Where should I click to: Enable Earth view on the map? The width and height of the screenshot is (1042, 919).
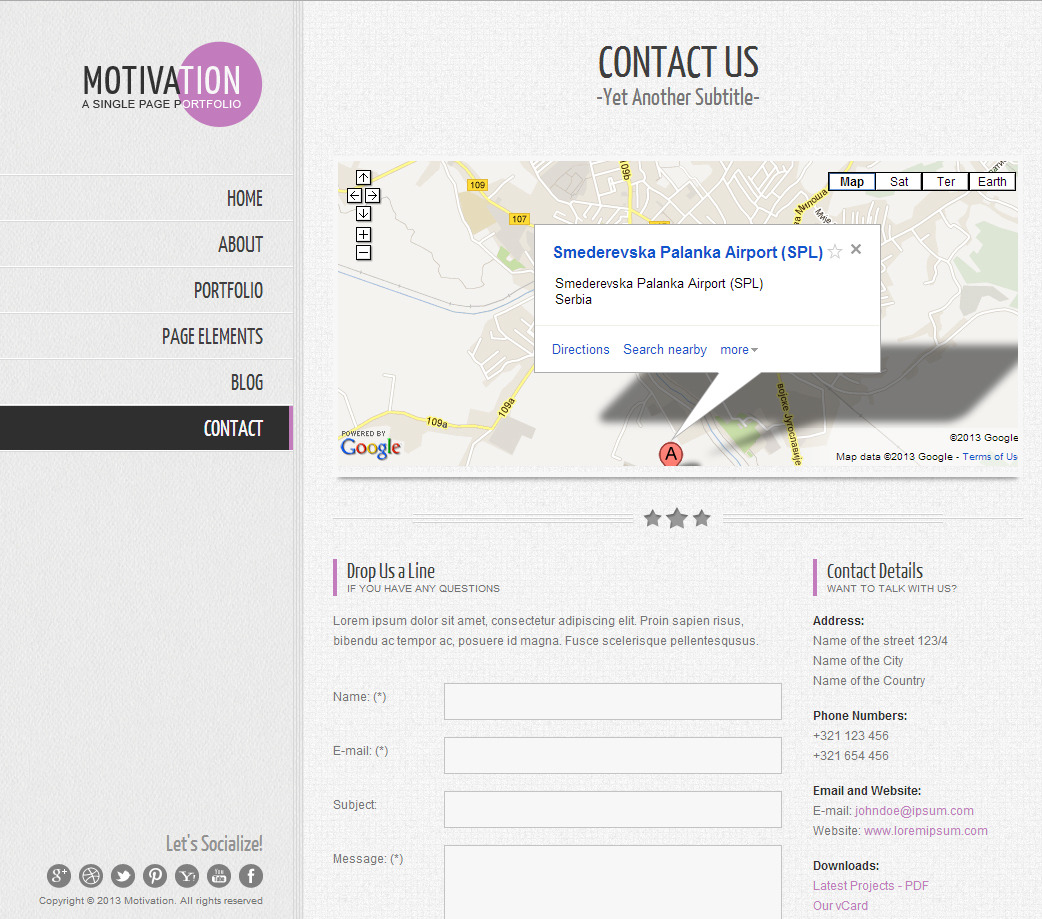[992, 181]
